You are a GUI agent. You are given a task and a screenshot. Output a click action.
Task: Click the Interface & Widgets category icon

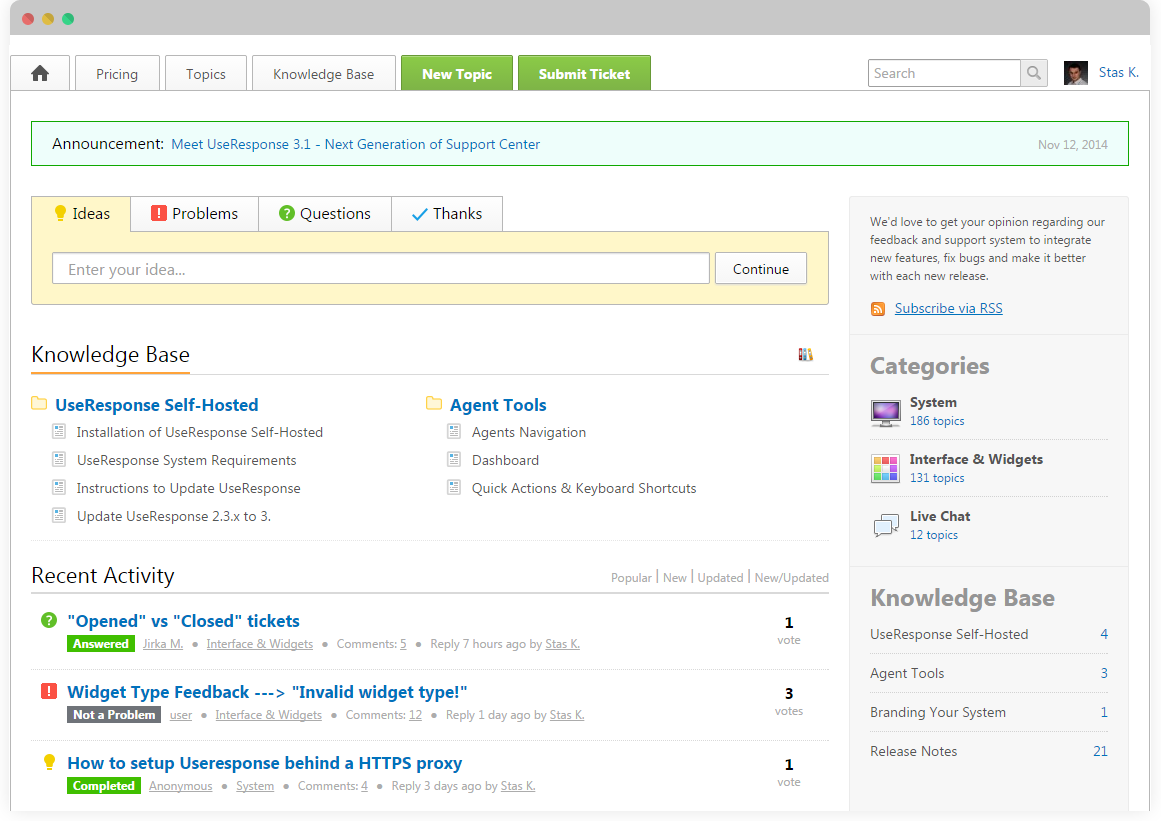(x=886, y=469)
